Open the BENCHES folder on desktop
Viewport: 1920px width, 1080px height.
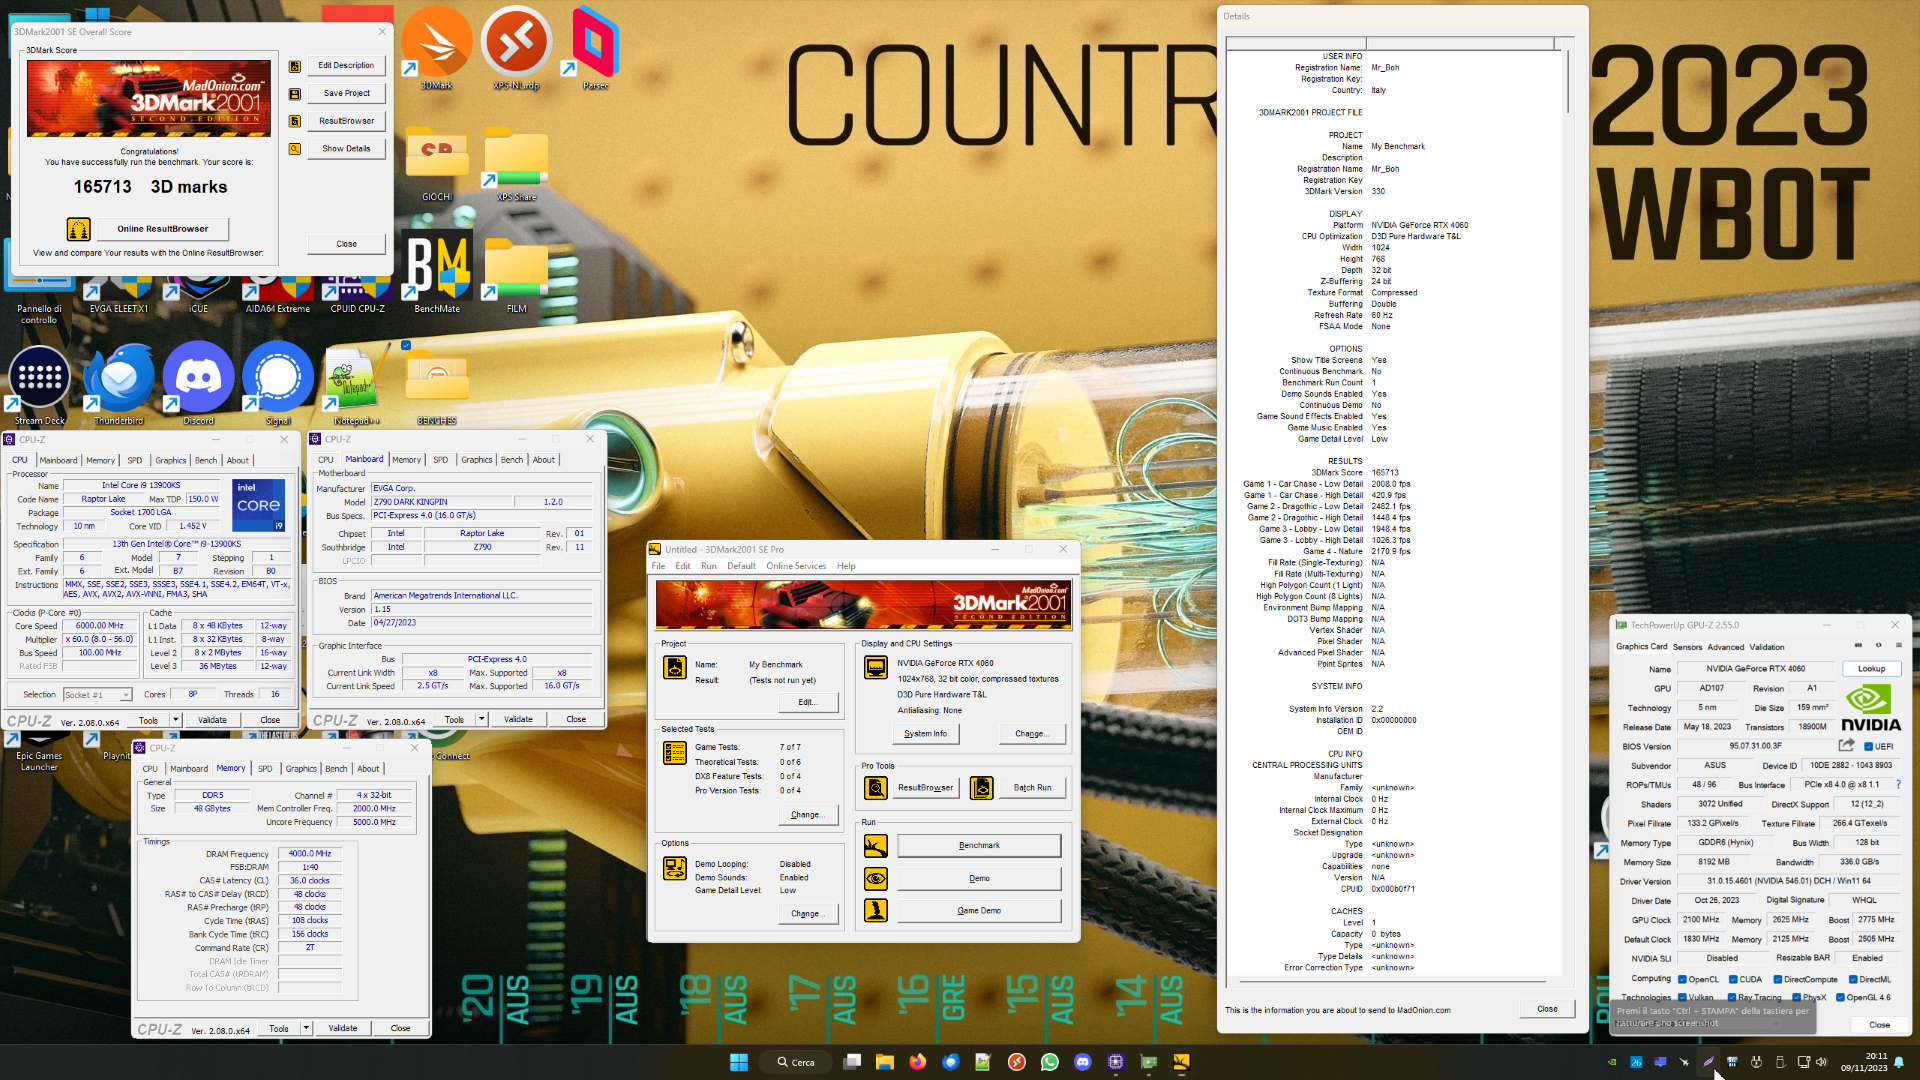437,384
